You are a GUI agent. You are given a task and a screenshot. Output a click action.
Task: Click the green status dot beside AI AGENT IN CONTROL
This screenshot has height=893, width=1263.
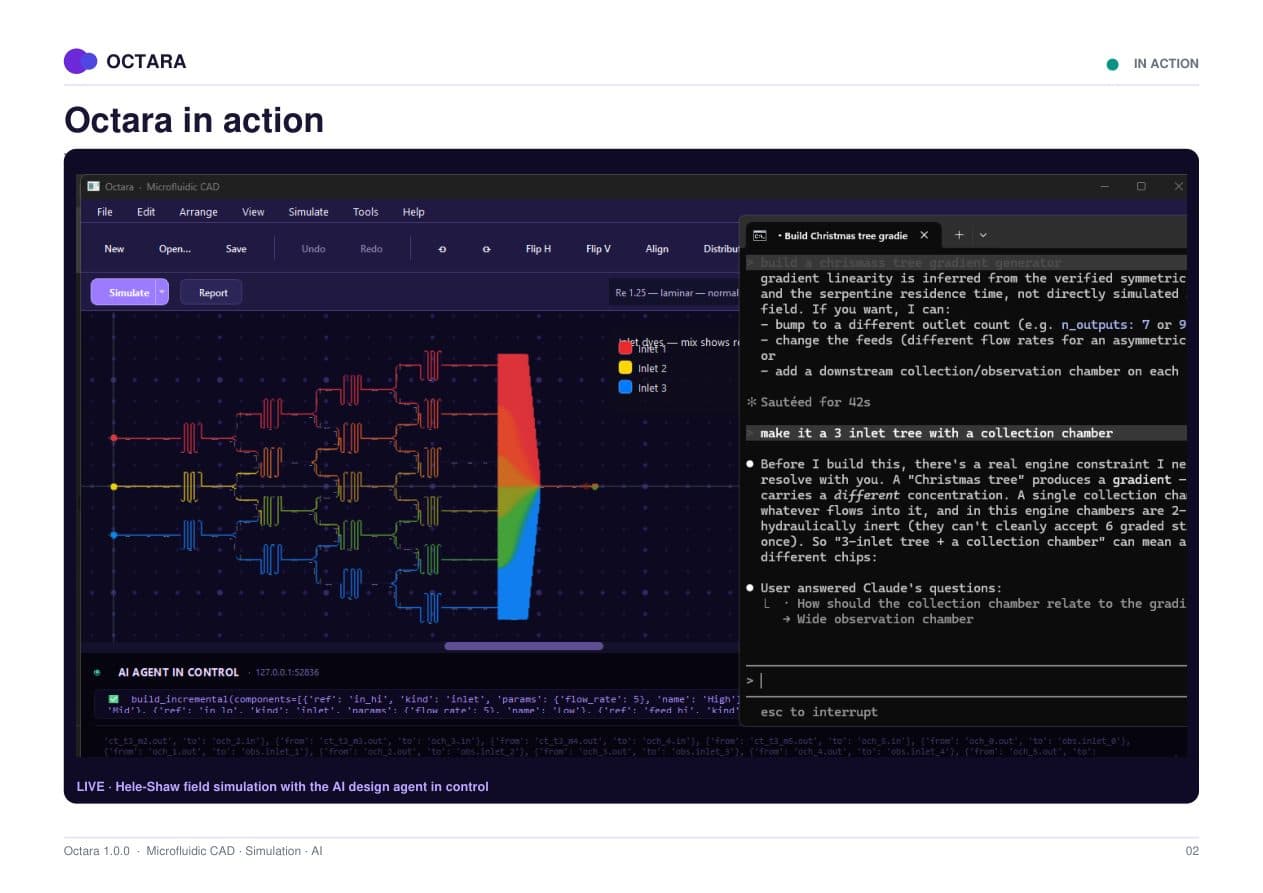click(97, 672)
